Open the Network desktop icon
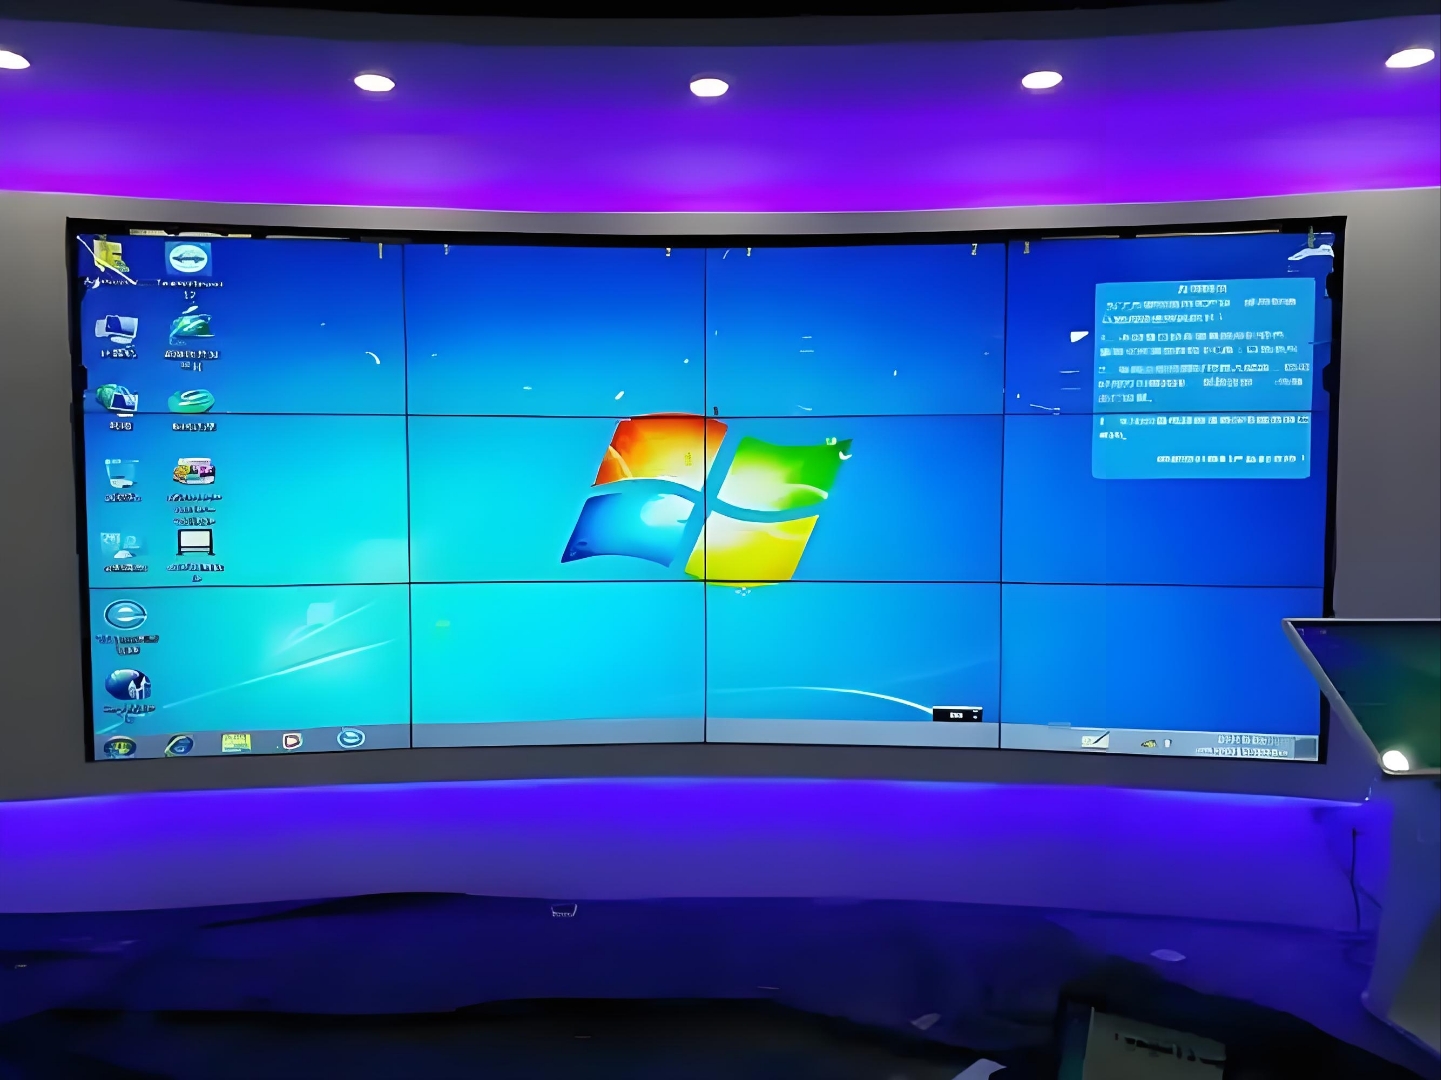The height and width of the screenshot is (1080, 1441). (117, 402)
